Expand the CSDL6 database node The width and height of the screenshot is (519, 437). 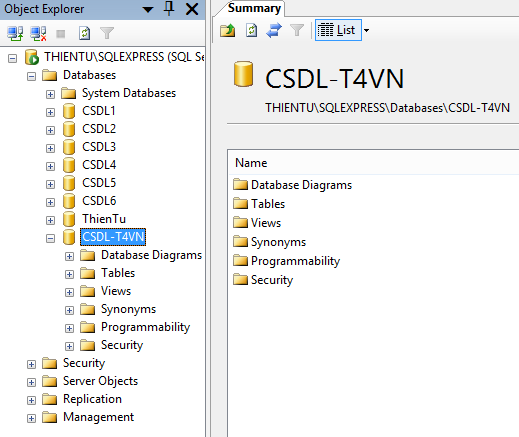[50, 203]
